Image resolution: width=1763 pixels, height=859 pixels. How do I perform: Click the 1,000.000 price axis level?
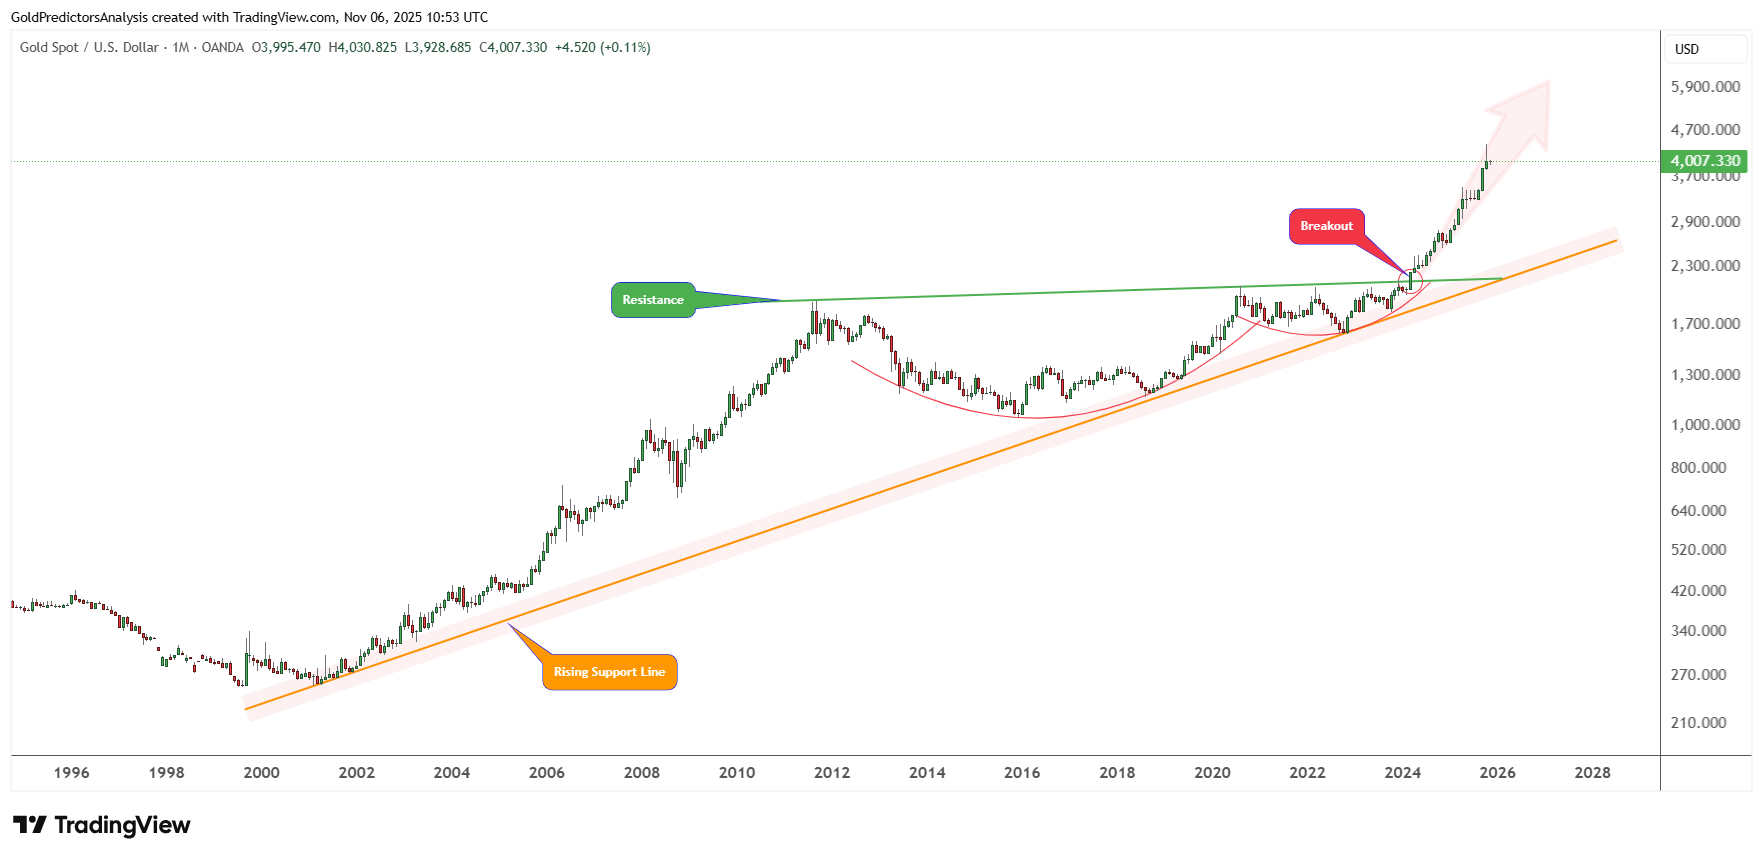click(x=1705, y=424)
